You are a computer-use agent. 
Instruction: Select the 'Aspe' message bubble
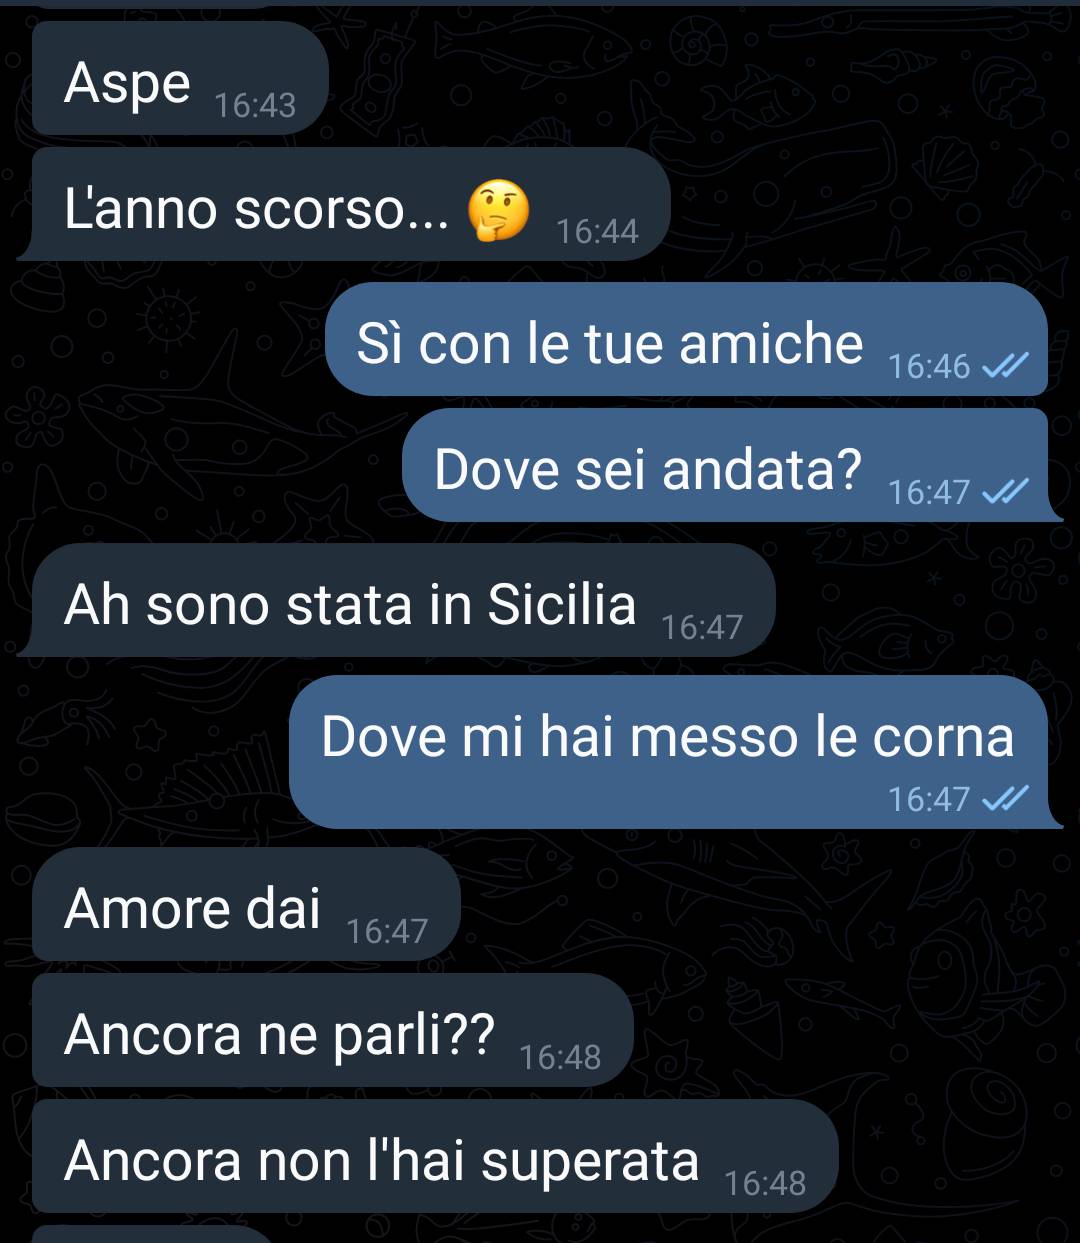(180, 79)
